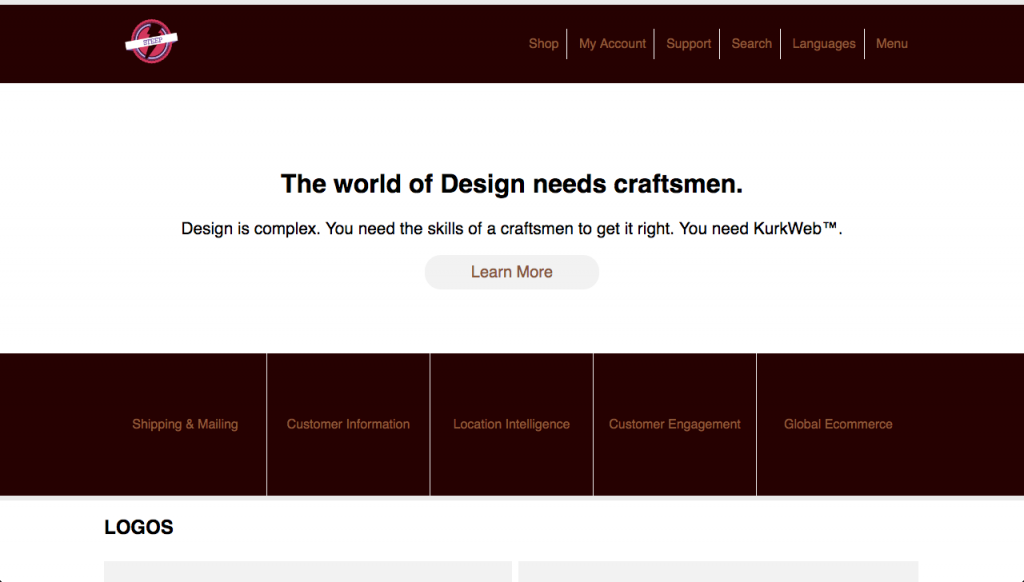
Task: Select Location Intelligence link
Action: tap(511, 424)
